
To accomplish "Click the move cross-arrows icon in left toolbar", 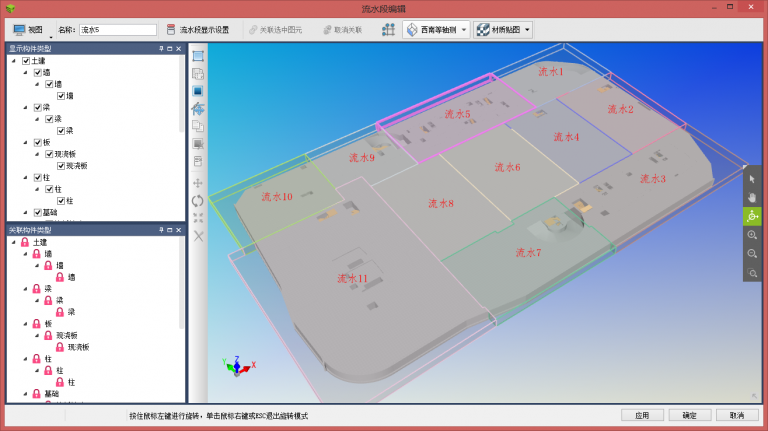I will point(198,183).
